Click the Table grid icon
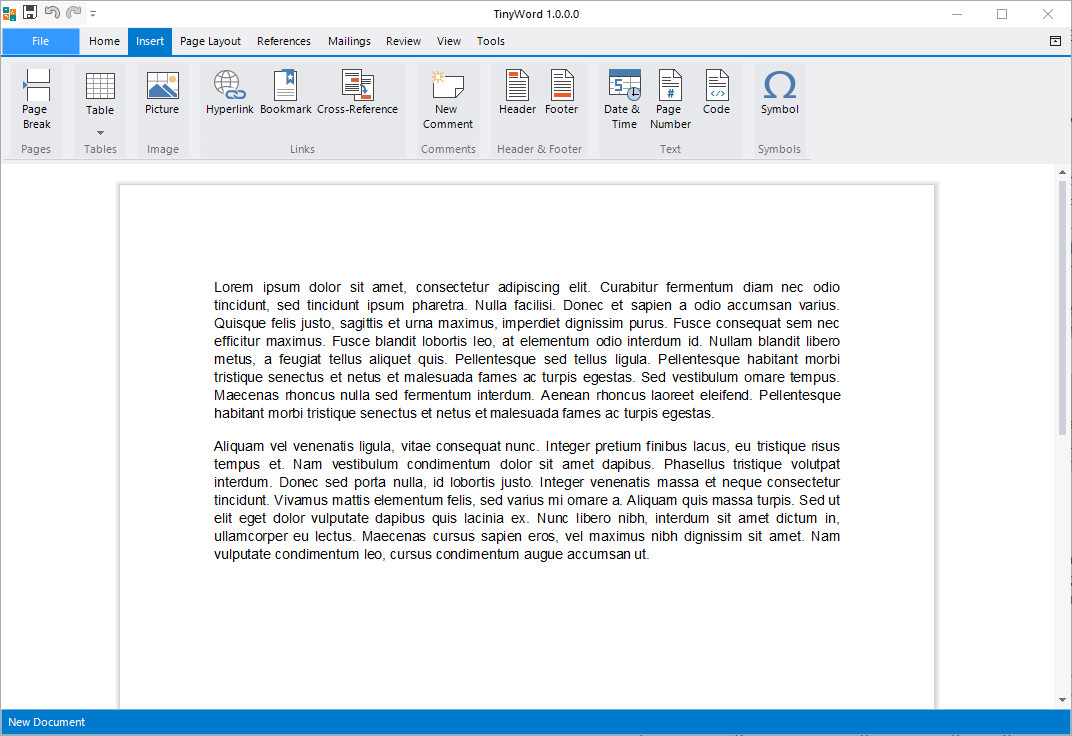The width and height of the screenshot is (1072, 736). point(100,86)
